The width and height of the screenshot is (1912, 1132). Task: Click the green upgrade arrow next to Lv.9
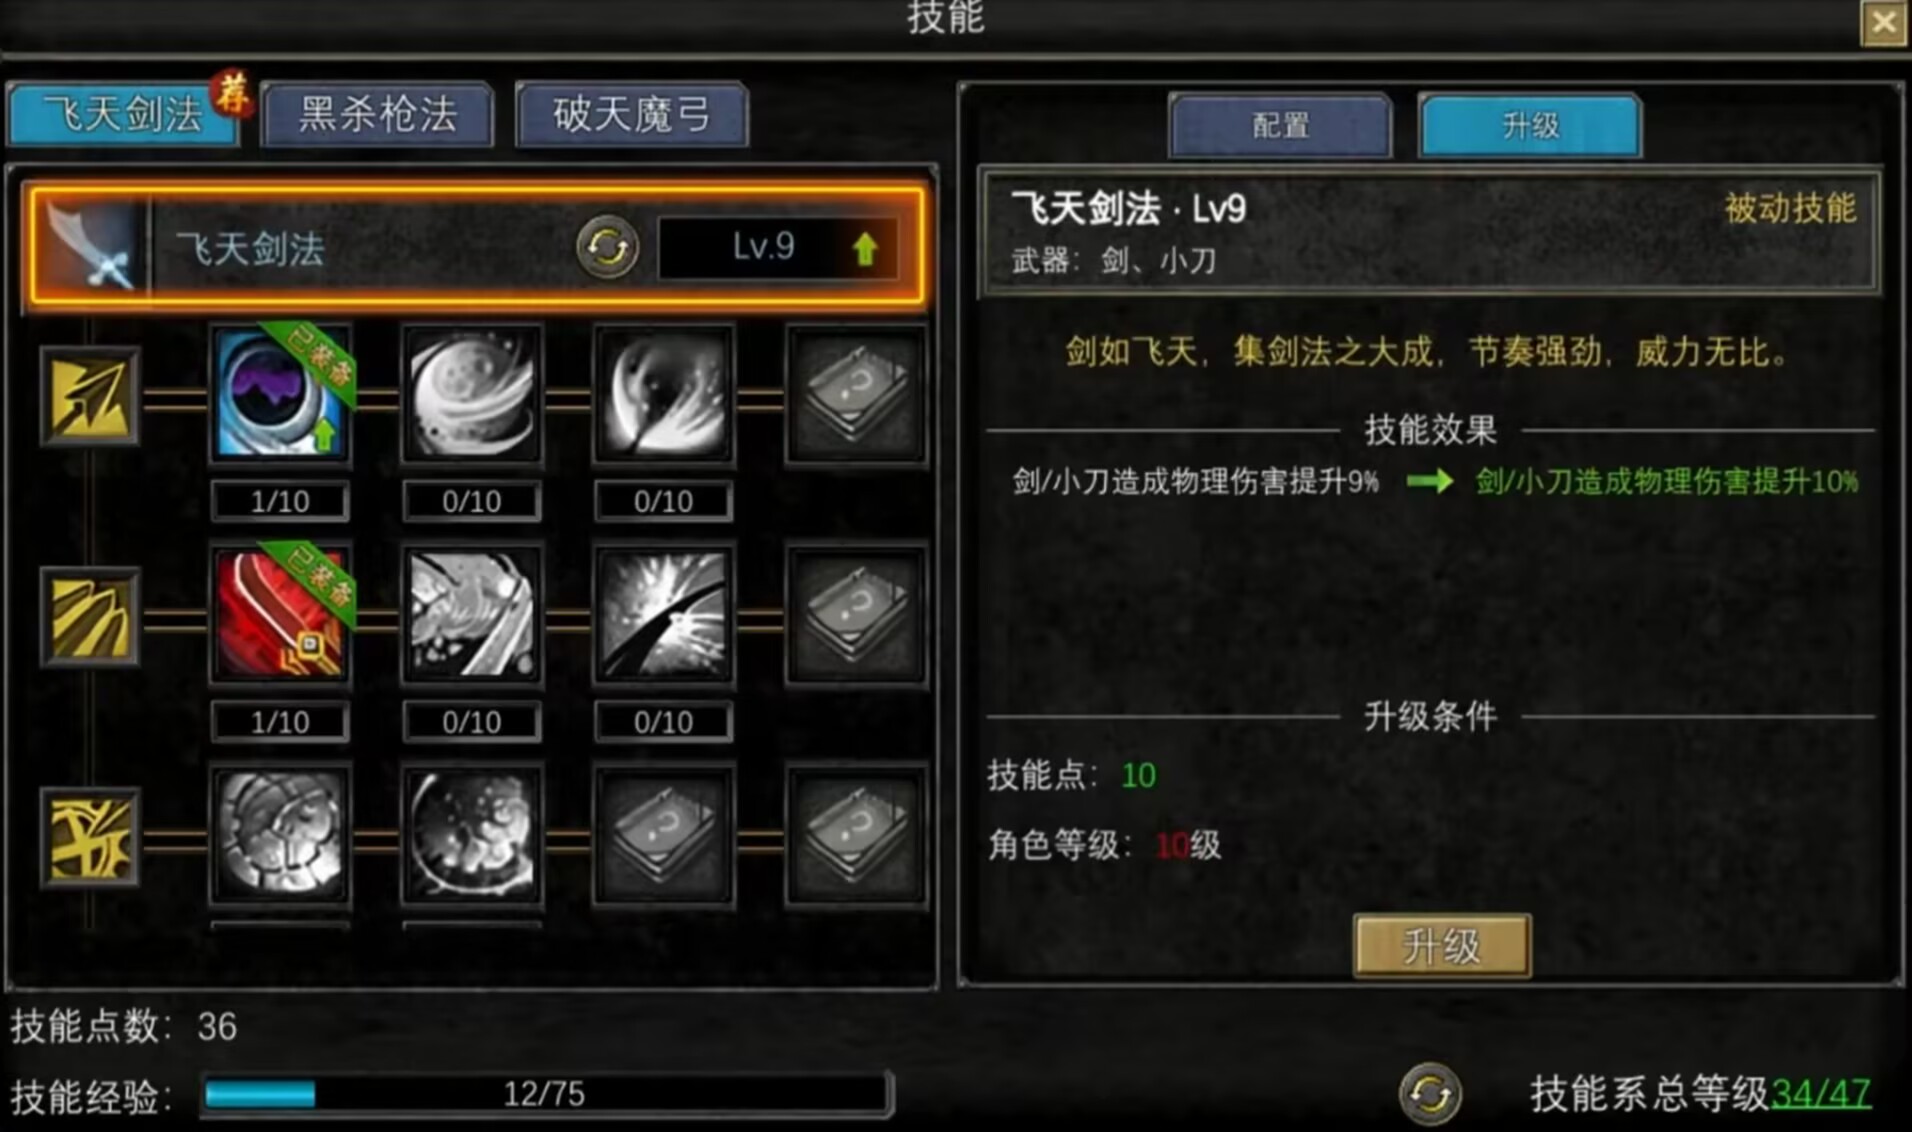pos(865,248)
